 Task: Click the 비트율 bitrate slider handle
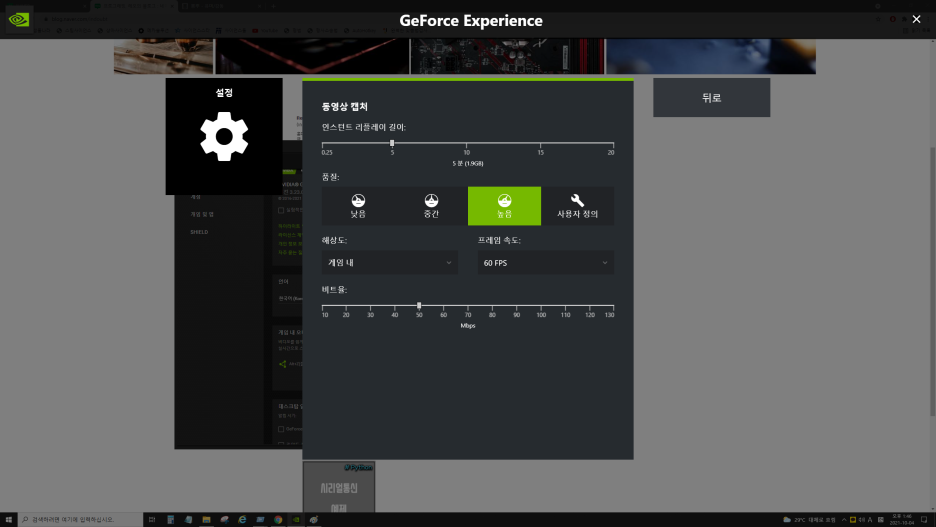(x=419, y=306)
